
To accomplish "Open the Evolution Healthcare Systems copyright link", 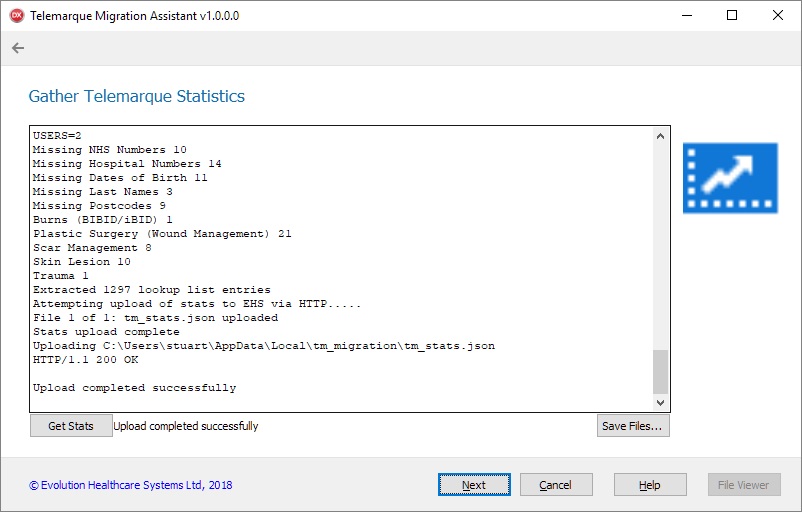I will (130, 485).
